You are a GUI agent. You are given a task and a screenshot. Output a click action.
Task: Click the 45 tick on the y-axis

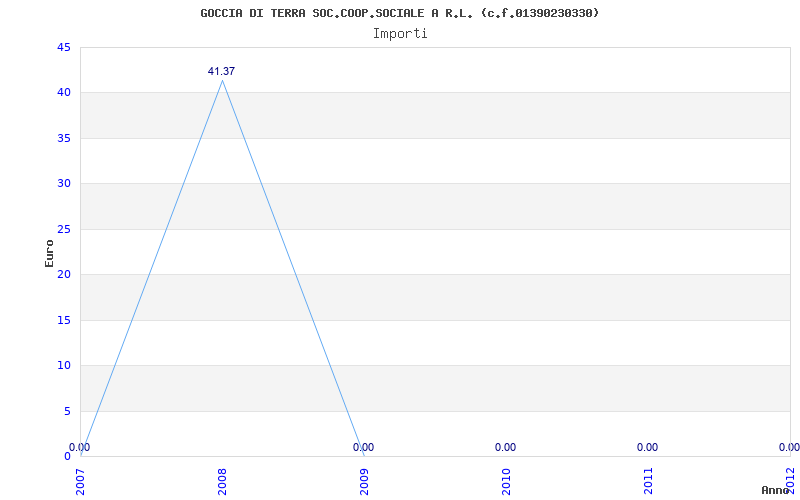[64, 47]
